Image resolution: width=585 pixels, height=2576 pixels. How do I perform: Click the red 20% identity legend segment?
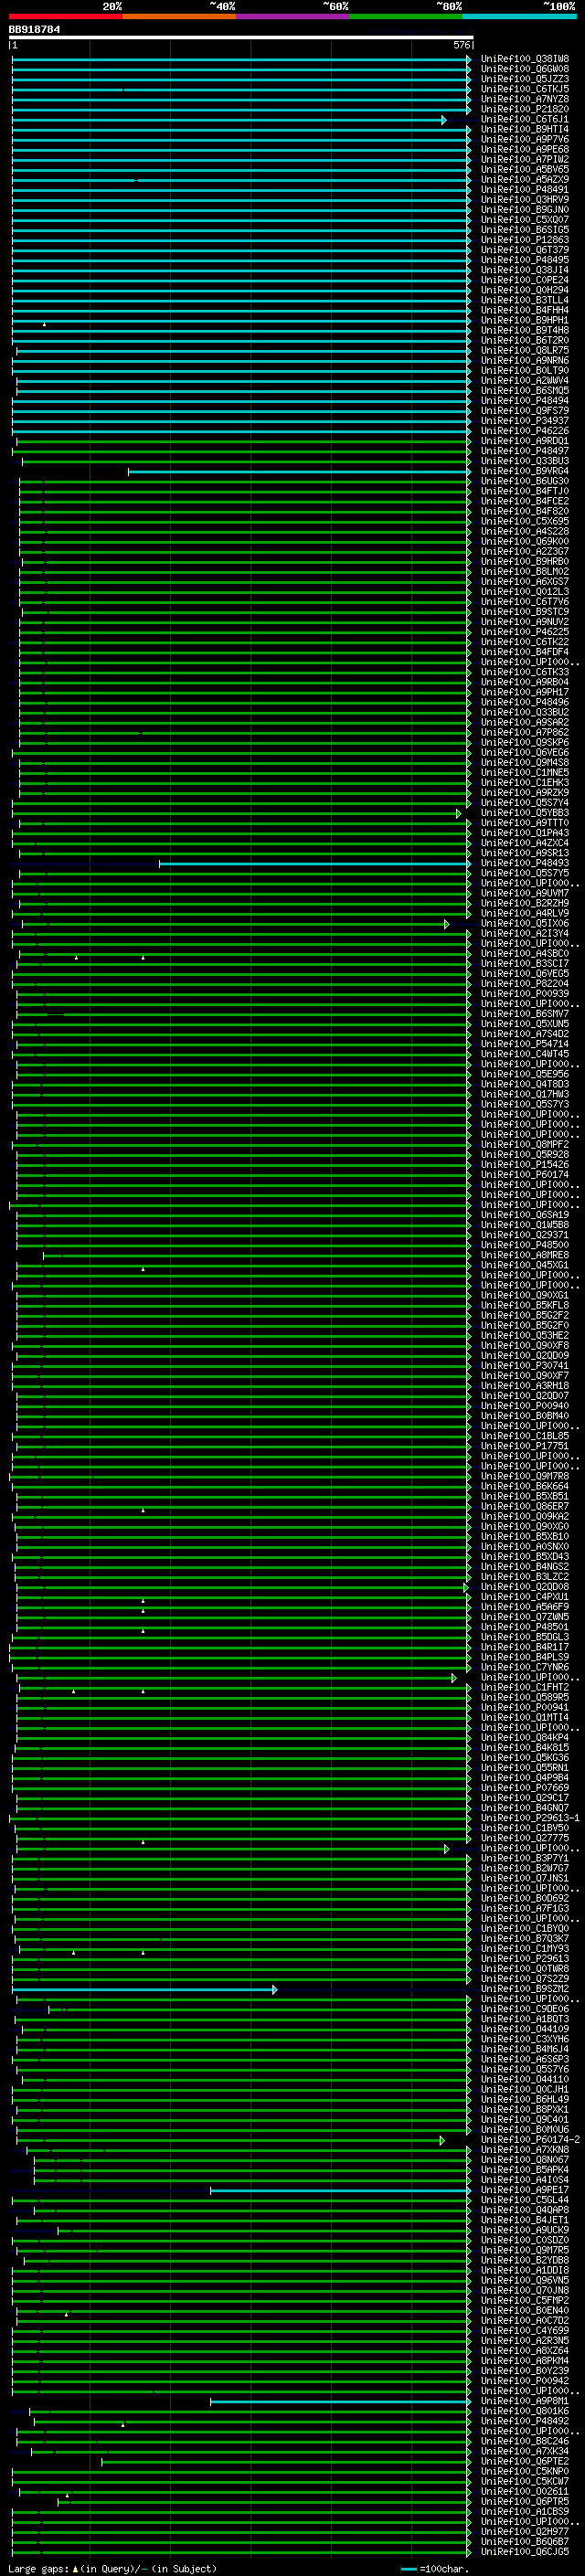coord(65,16)
